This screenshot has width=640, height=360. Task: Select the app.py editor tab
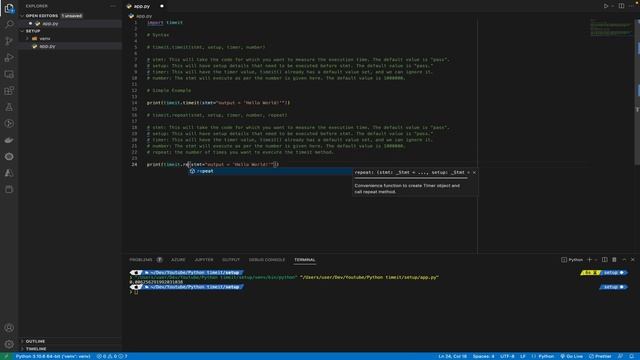[x=142, y=6]
